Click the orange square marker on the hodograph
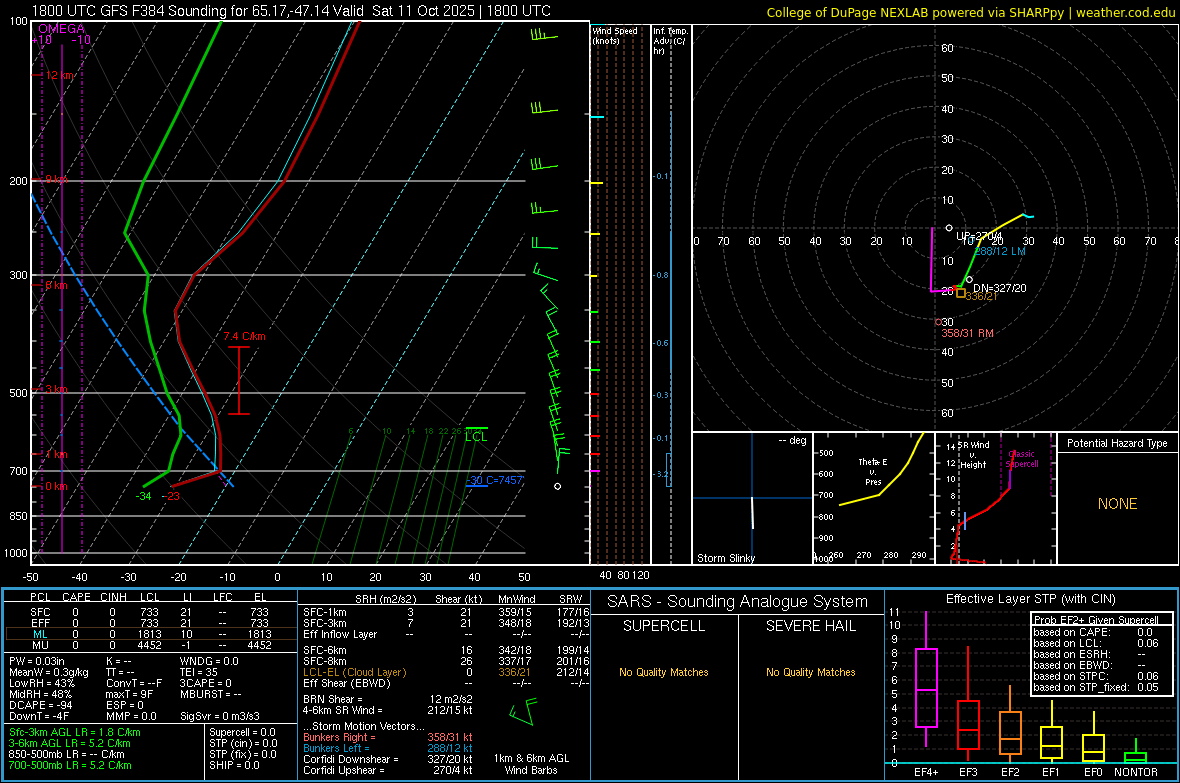 point(961,293)
